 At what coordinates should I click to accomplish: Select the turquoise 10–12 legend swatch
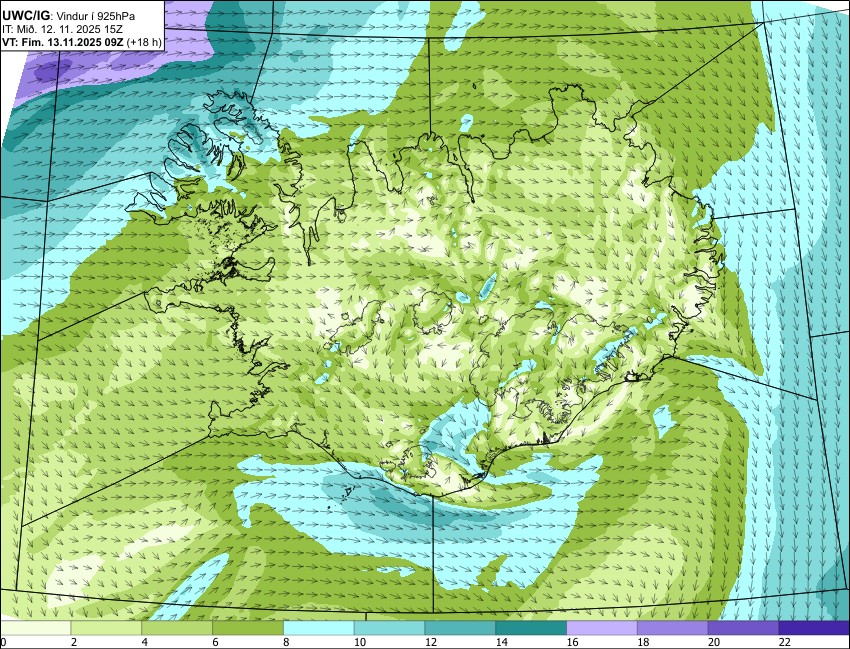click(389, 628)
